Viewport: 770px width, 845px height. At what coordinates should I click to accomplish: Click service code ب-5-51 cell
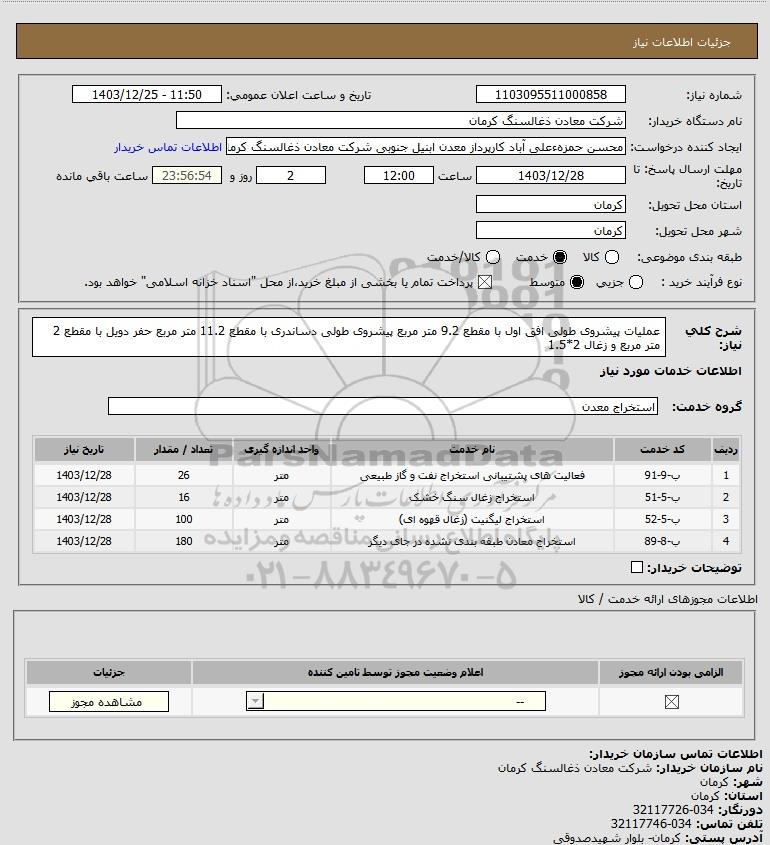tap(662, 497)
